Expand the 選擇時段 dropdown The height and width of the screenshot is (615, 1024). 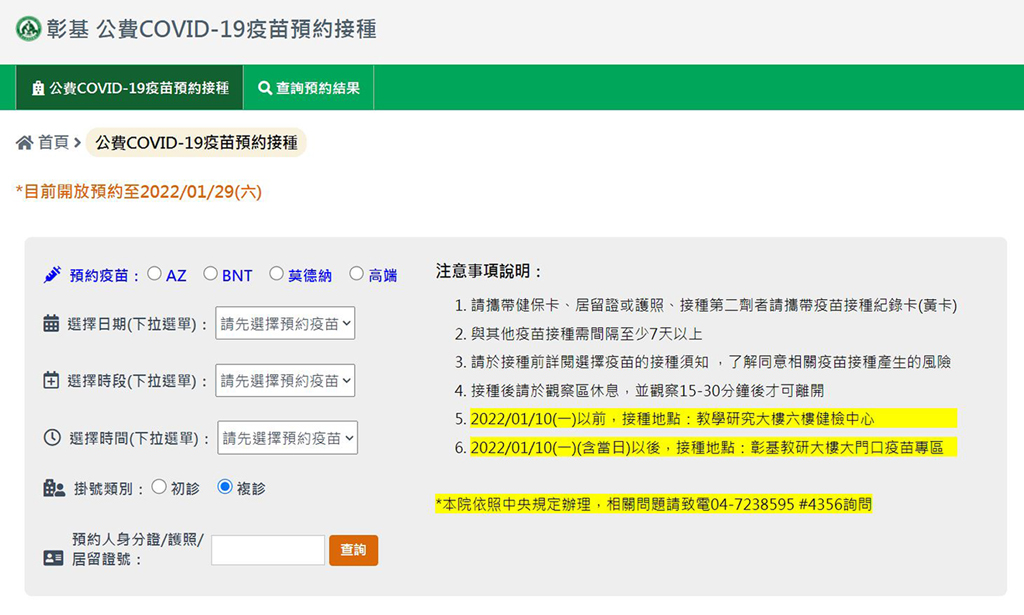tap(285, 381)
